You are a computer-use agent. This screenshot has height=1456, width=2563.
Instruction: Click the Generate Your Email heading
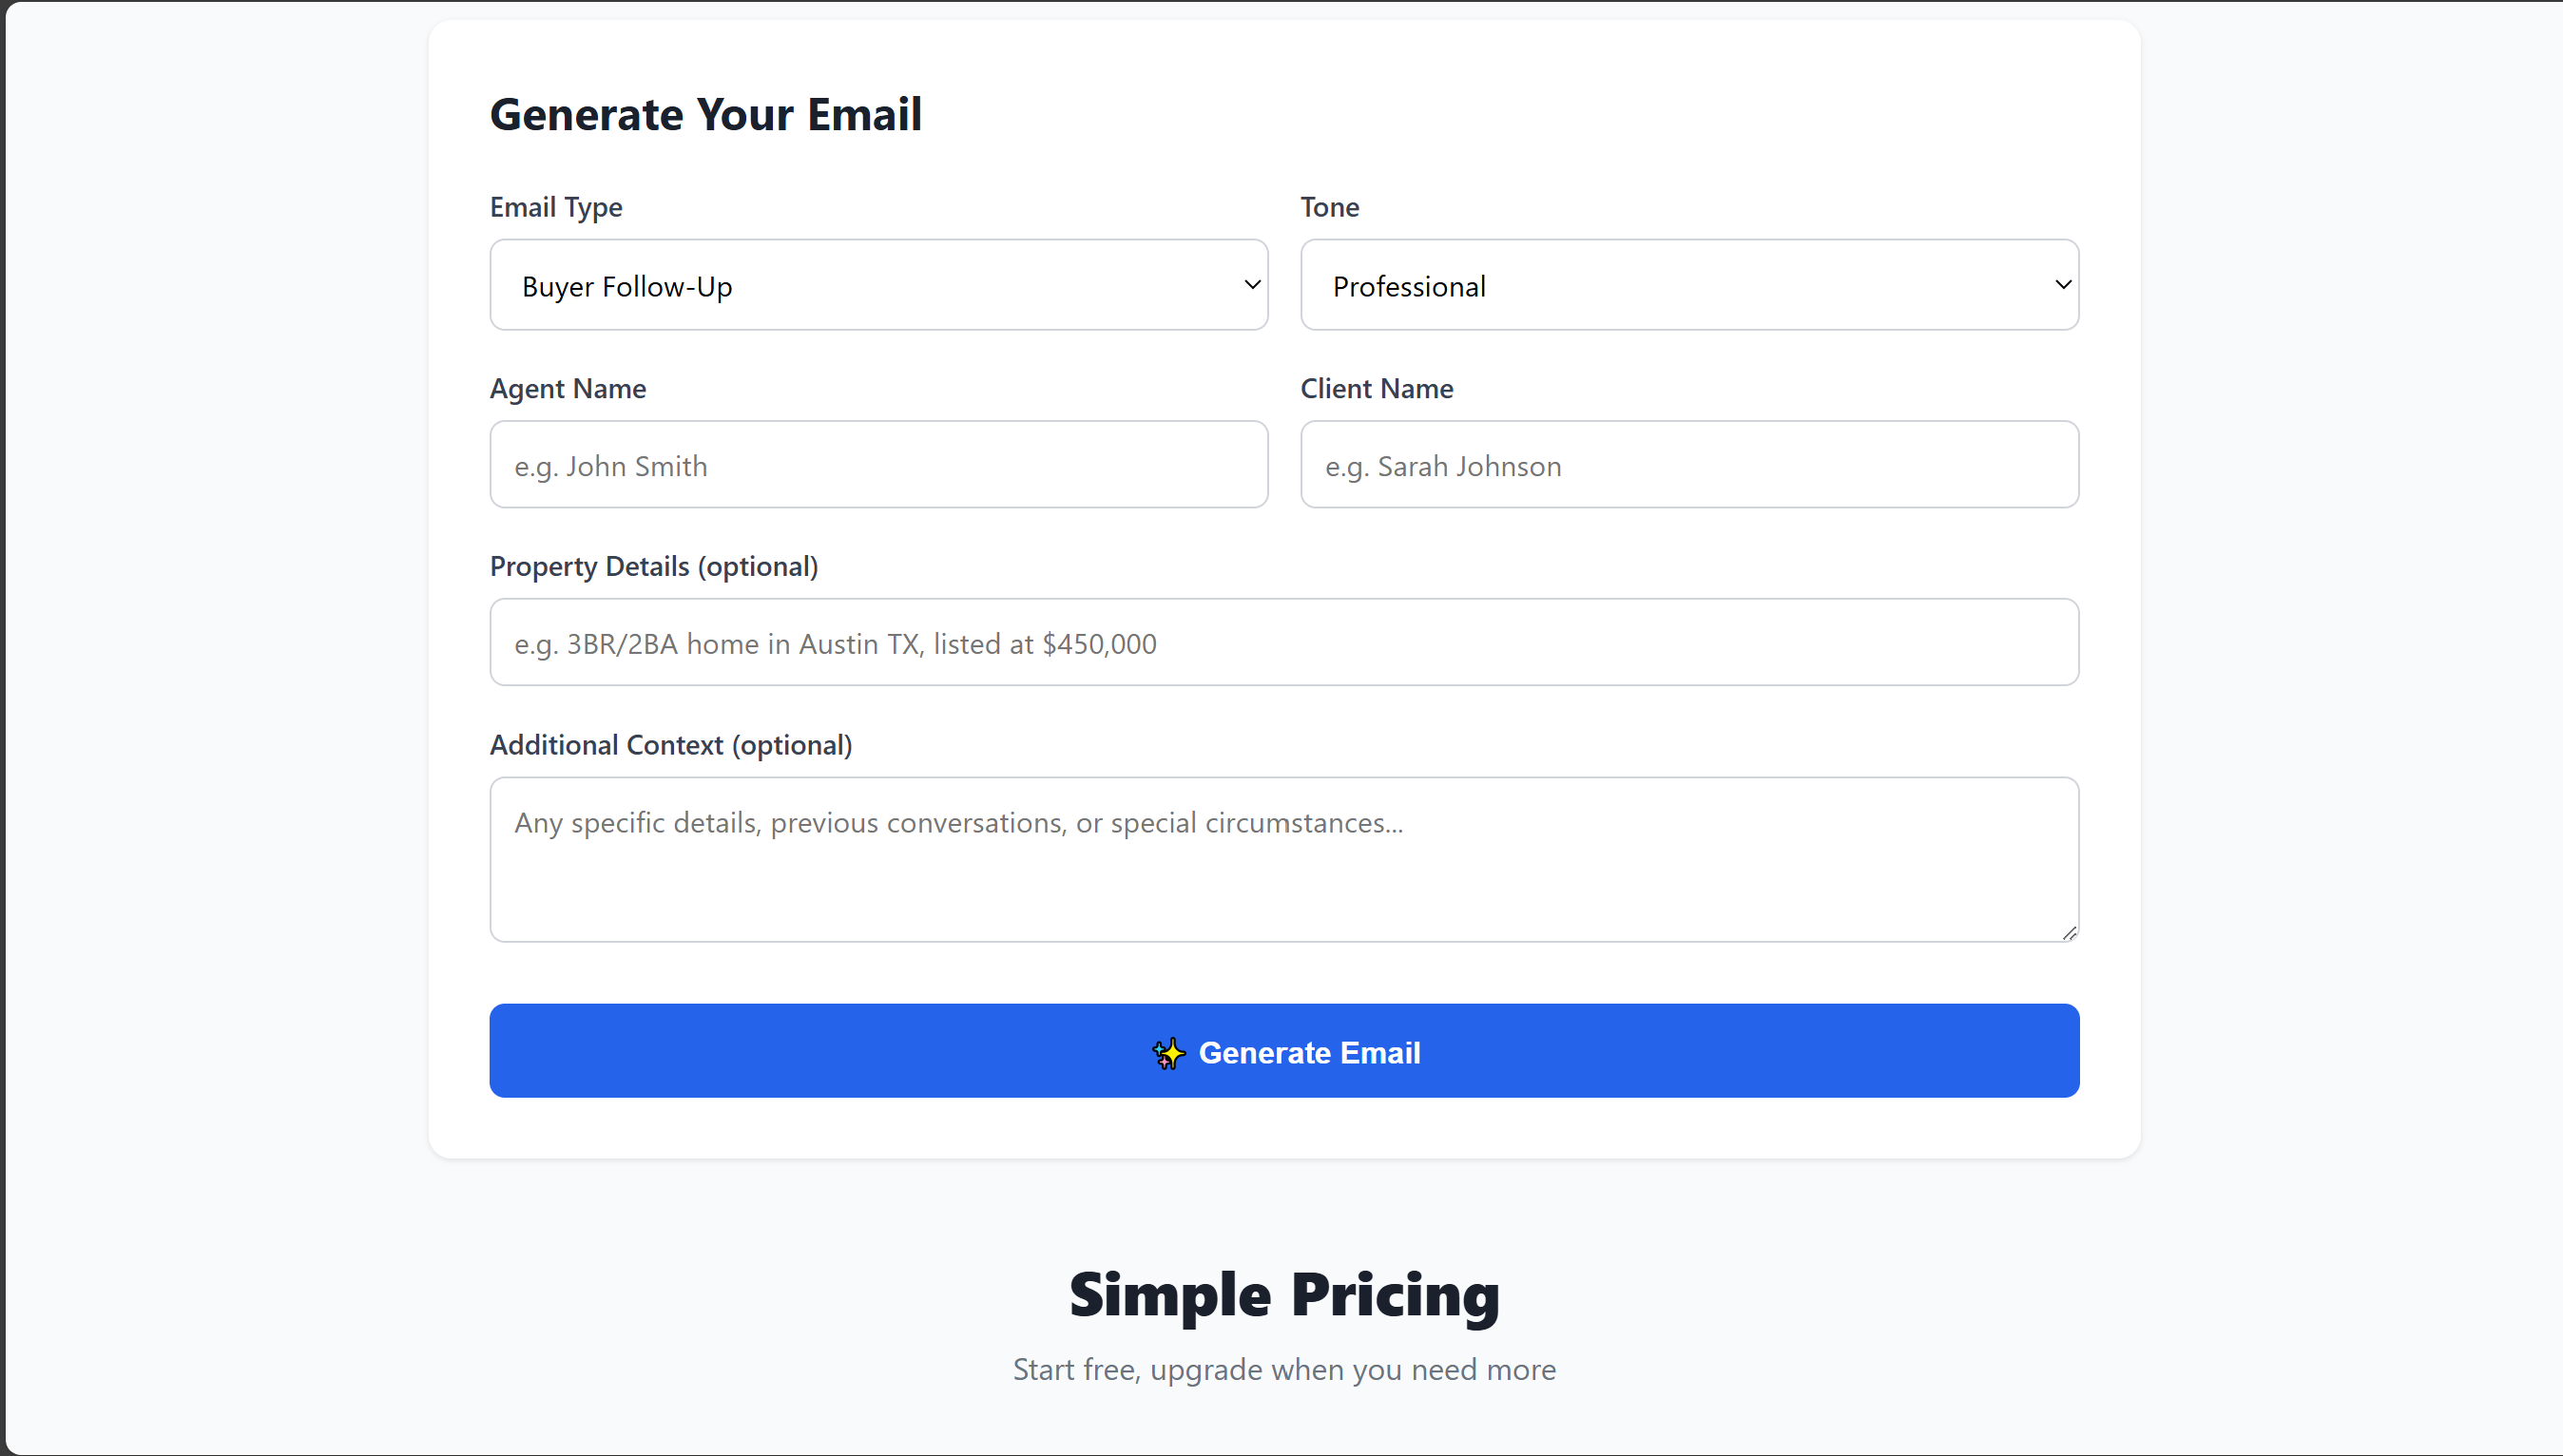[706, 114]
